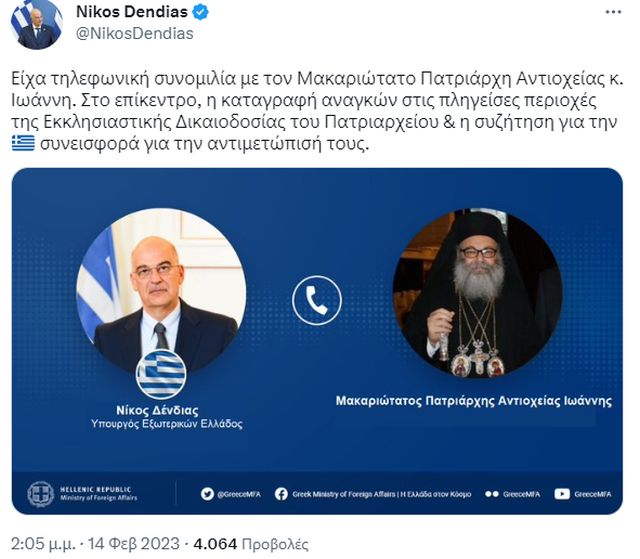
Task: Click the phone call icon in image
Action: click(317, 300)
